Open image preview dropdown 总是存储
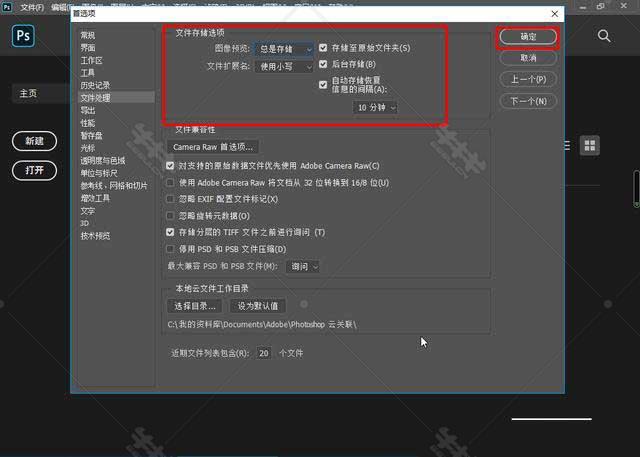 coord(284,49)
